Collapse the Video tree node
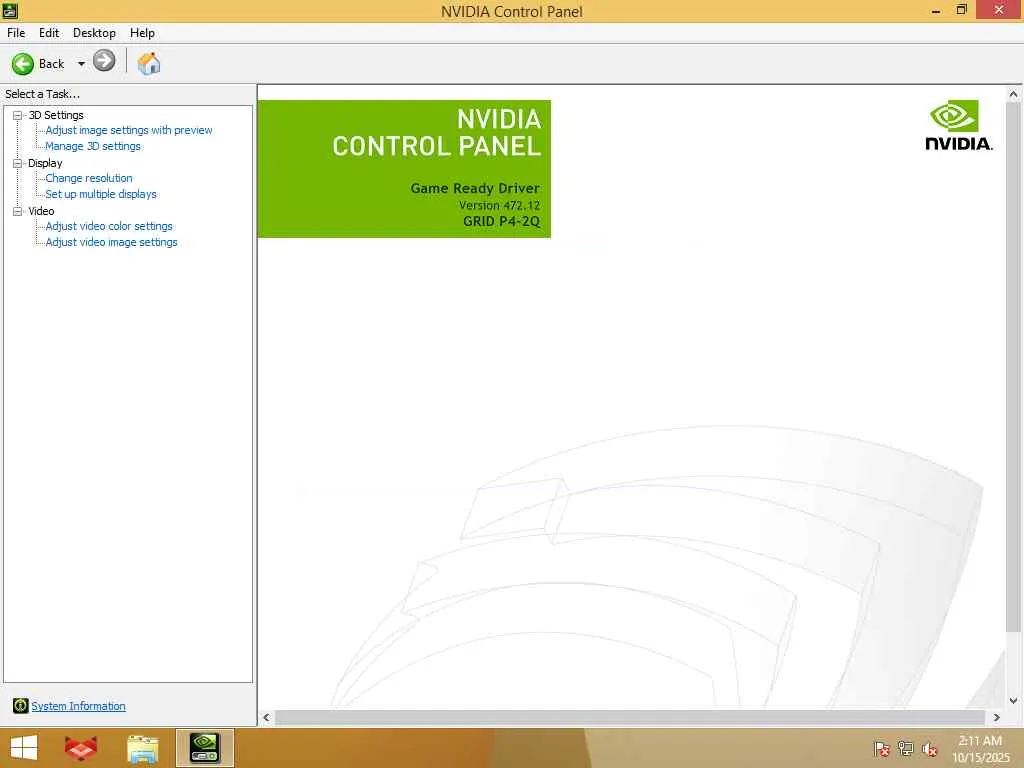 [18, 212]
